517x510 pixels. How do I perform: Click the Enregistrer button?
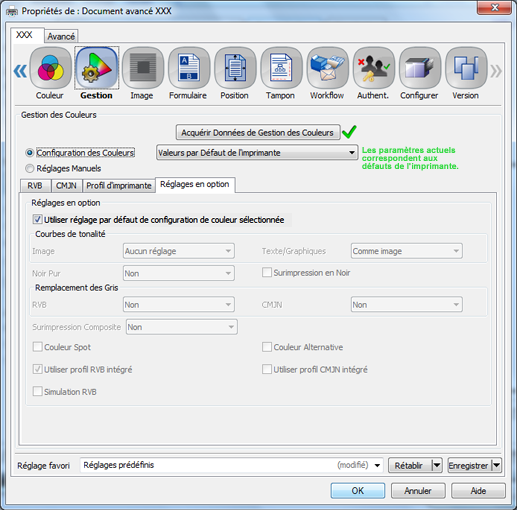pyautogui.click(x=470, y=465)
